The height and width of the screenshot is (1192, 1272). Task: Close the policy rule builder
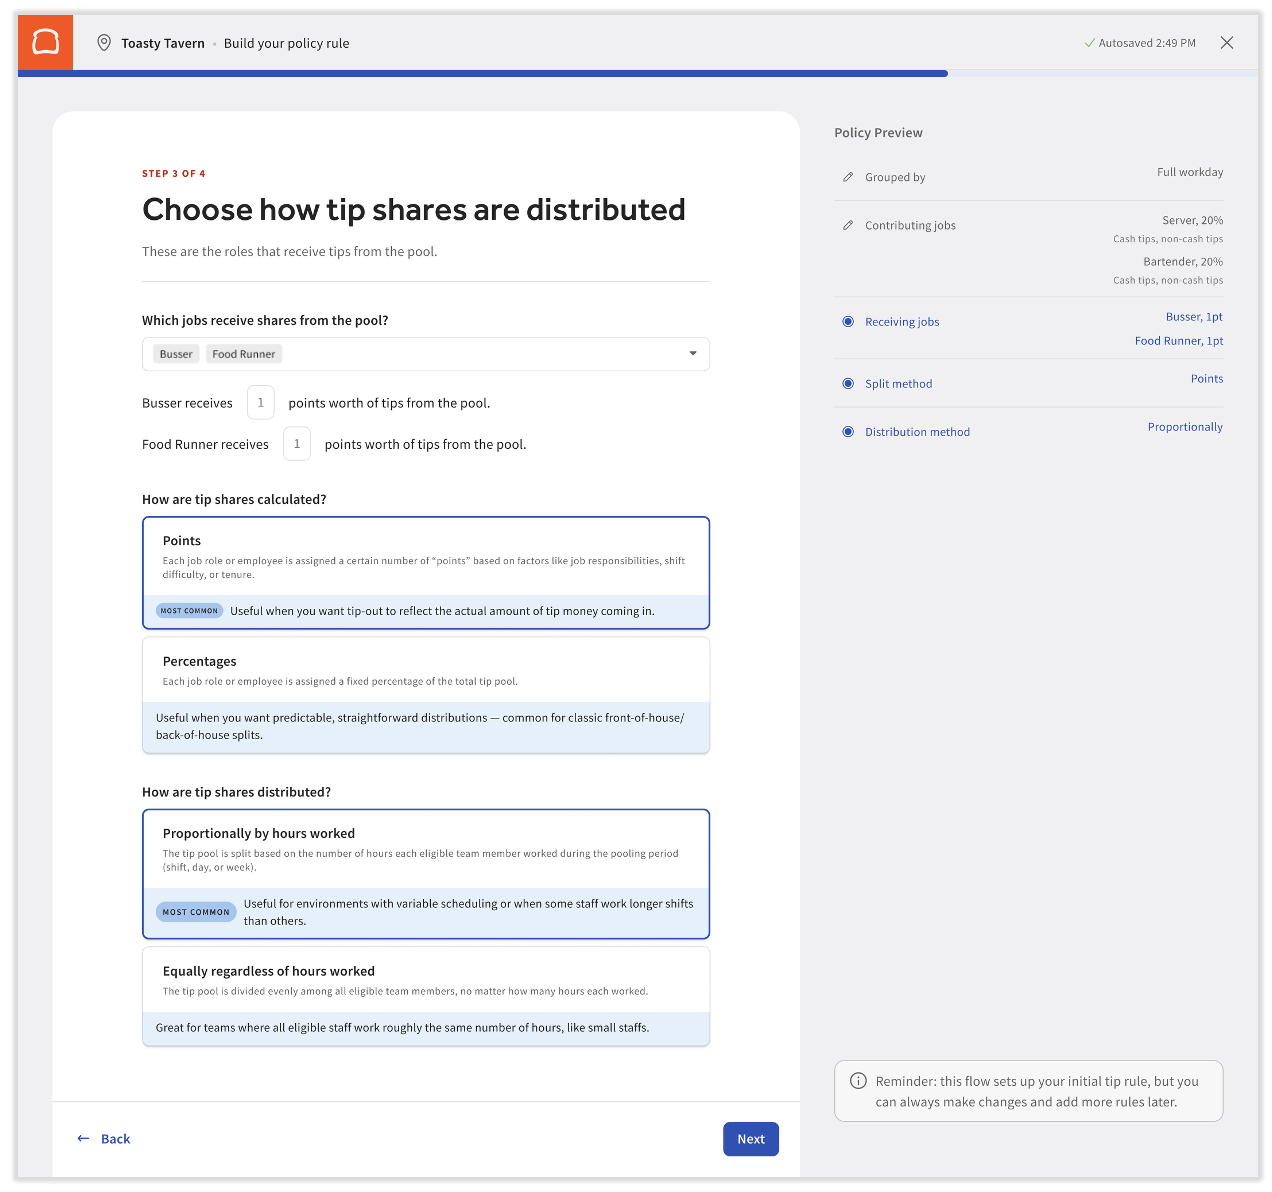[1227, 43]
